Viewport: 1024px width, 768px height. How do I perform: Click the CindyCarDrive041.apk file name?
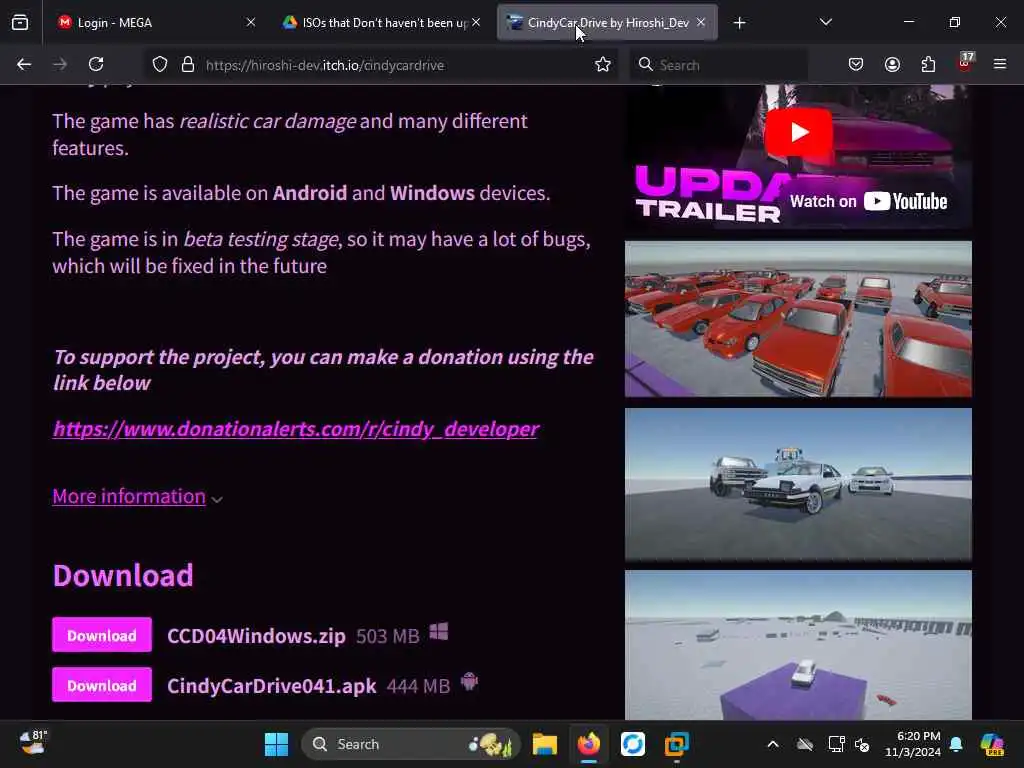click(272, 686)
